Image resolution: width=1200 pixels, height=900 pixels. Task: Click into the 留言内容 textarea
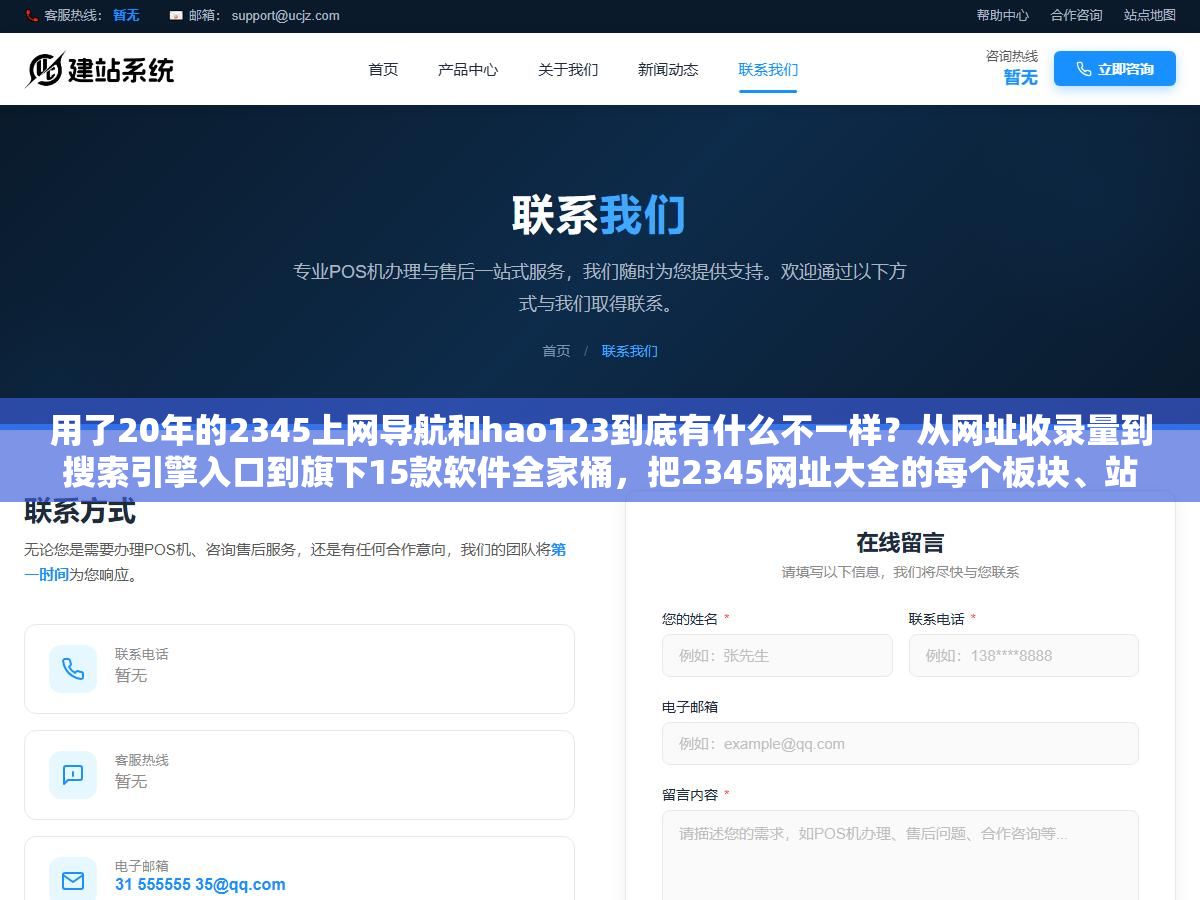(x=900, y=855)
